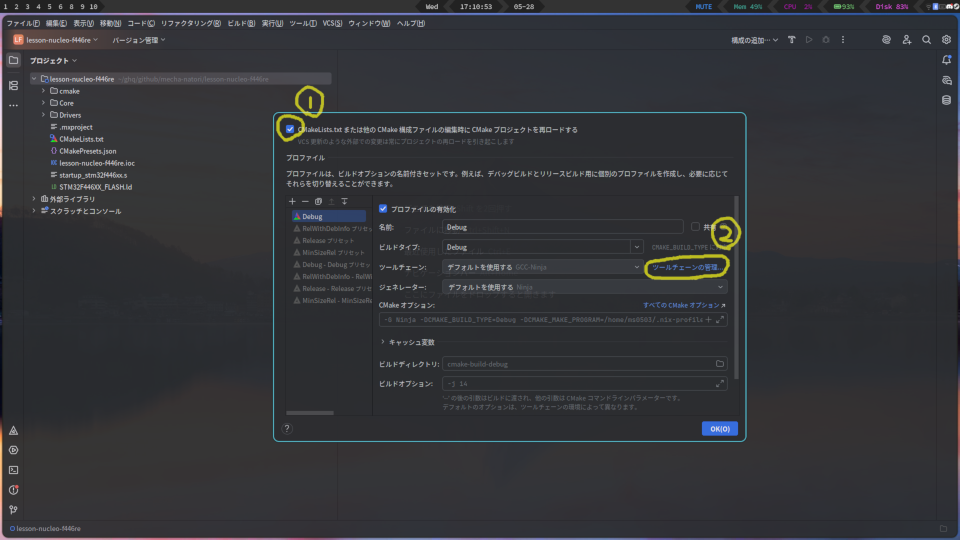Open Database tool window icon
The image size is (960, 540).
click(947, 100)
